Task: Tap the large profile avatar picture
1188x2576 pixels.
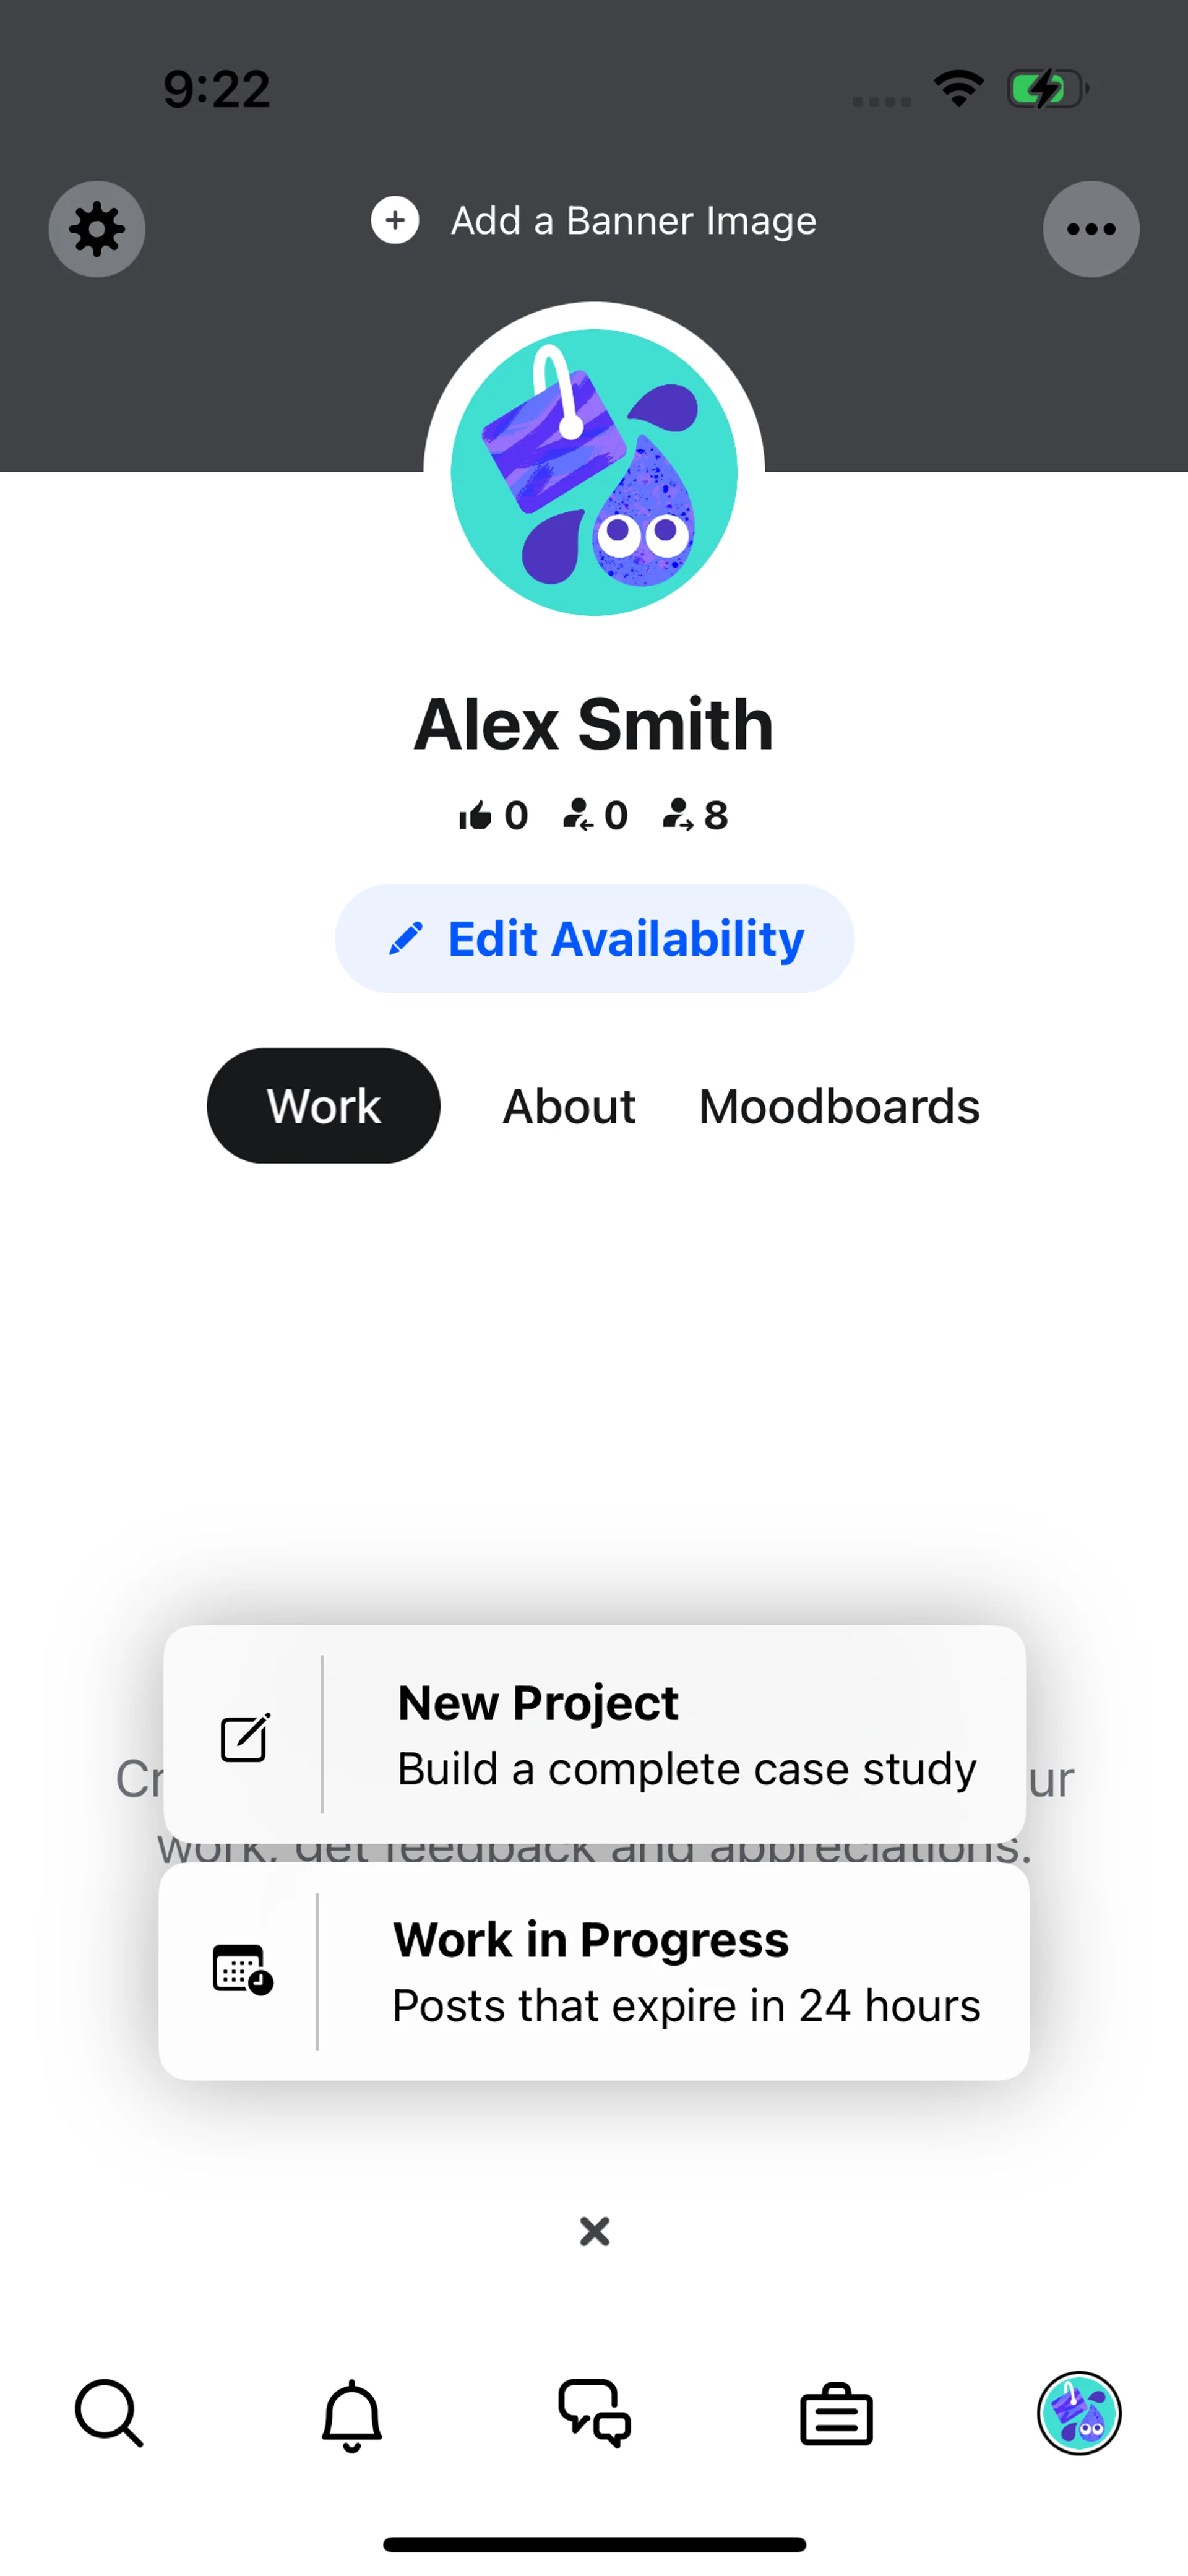Action: pyautogui.click(x=594, y=472)
